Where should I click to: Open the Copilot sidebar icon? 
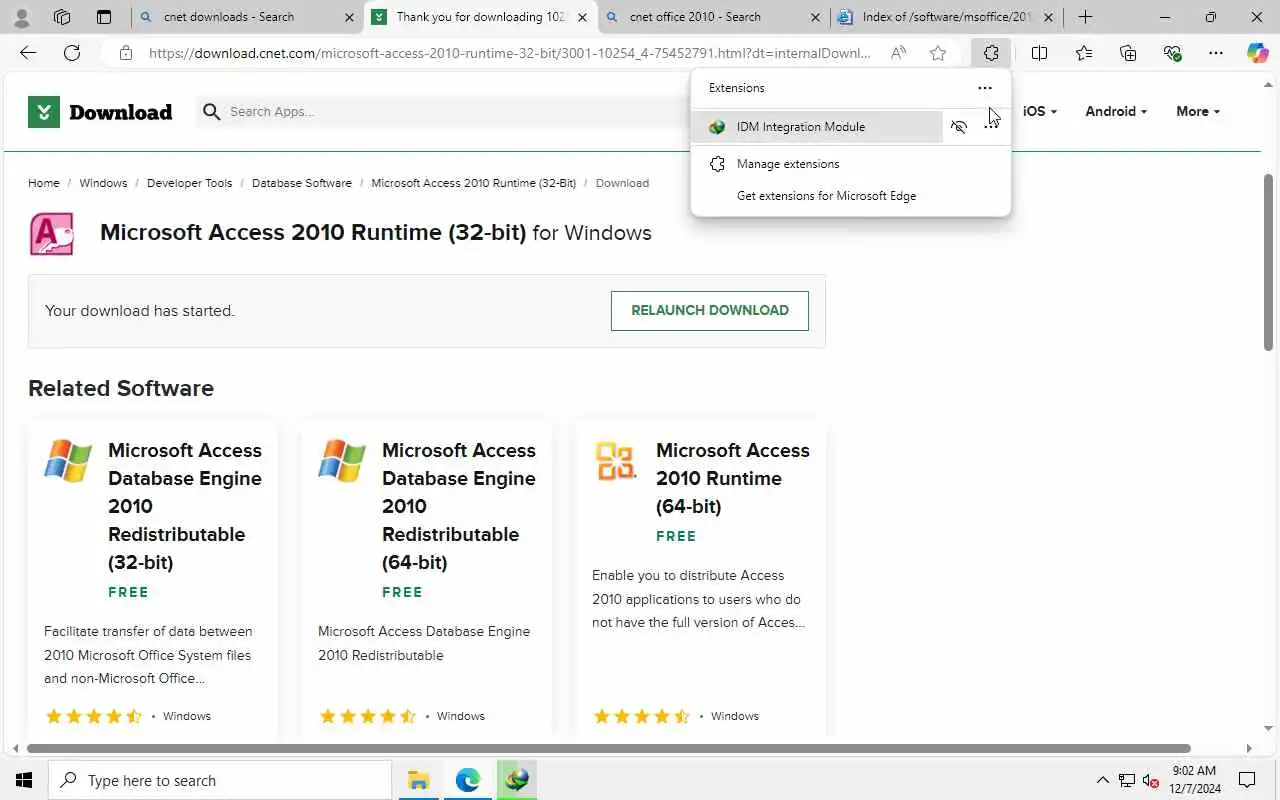tap(1257, 53)
